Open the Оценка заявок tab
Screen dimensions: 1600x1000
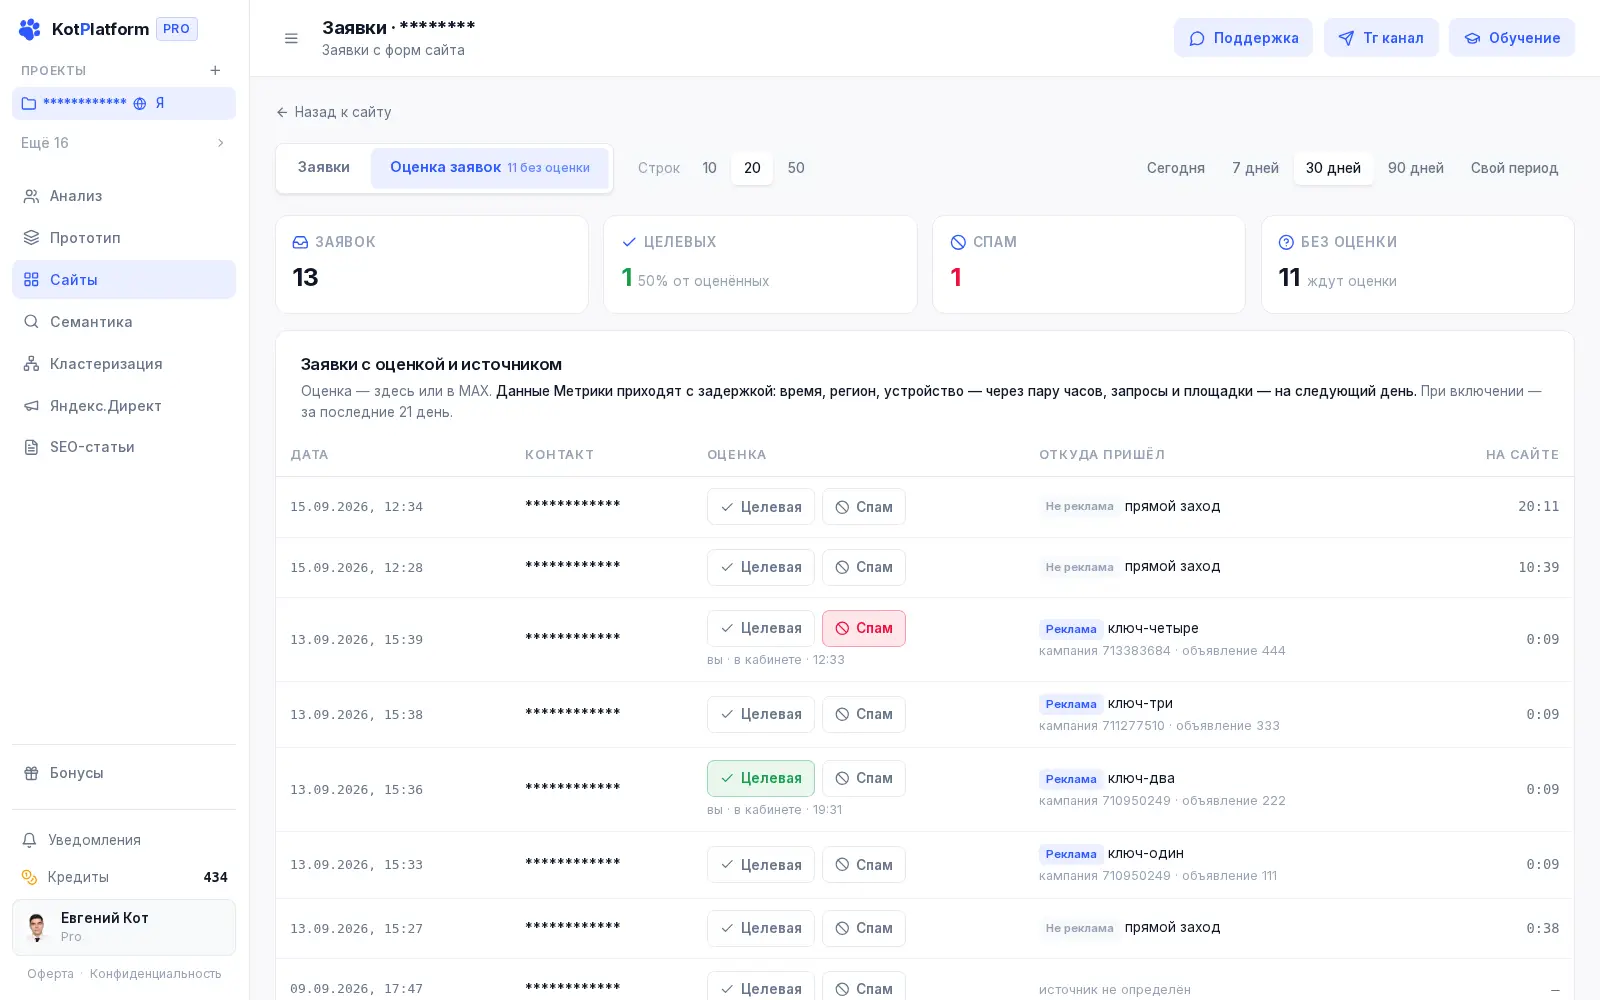pos(490,167)
